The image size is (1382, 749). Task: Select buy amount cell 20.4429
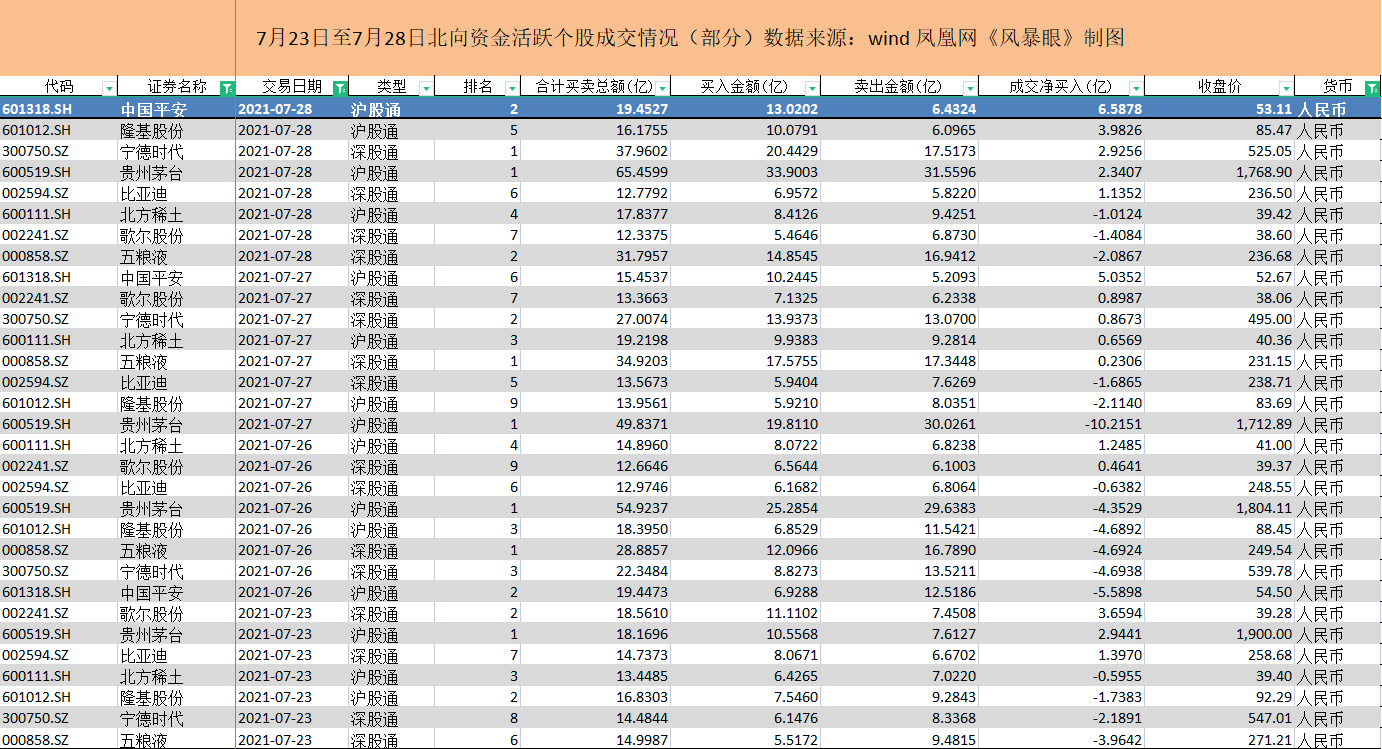coord(746,151)
